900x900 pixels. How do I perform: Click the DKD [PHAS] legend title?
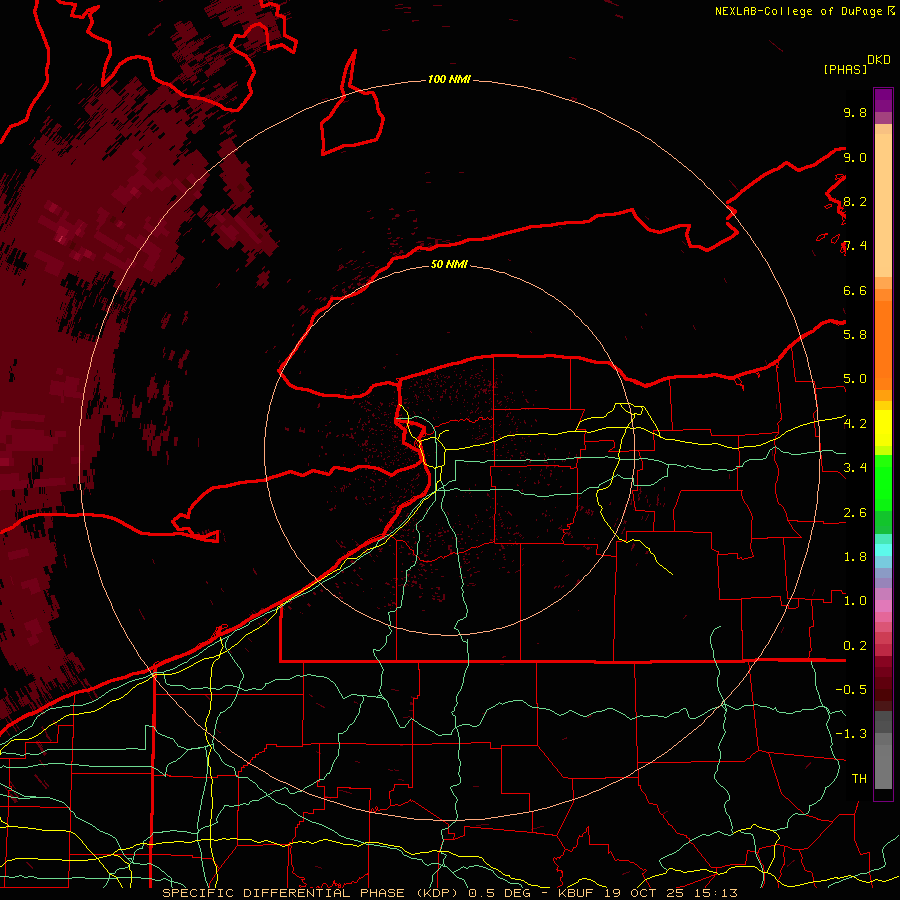(x=856, y=64)
